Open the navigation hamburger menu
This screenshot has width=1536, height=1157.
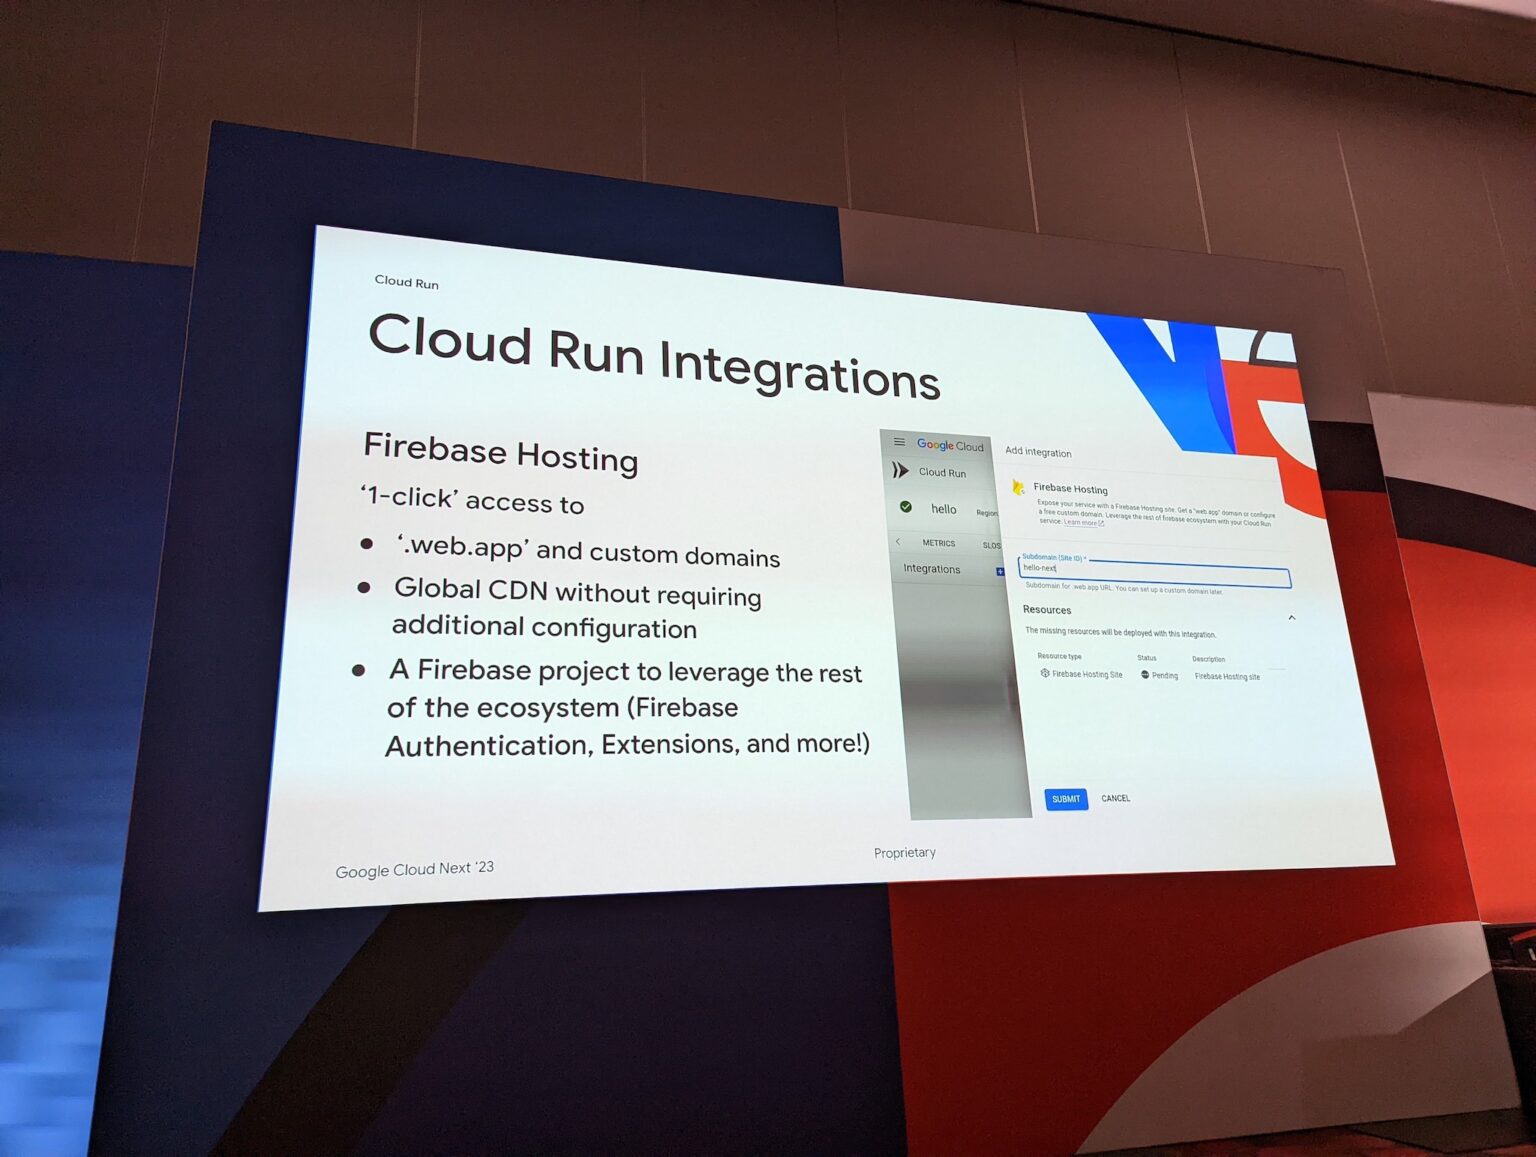[x=899, y=443]
